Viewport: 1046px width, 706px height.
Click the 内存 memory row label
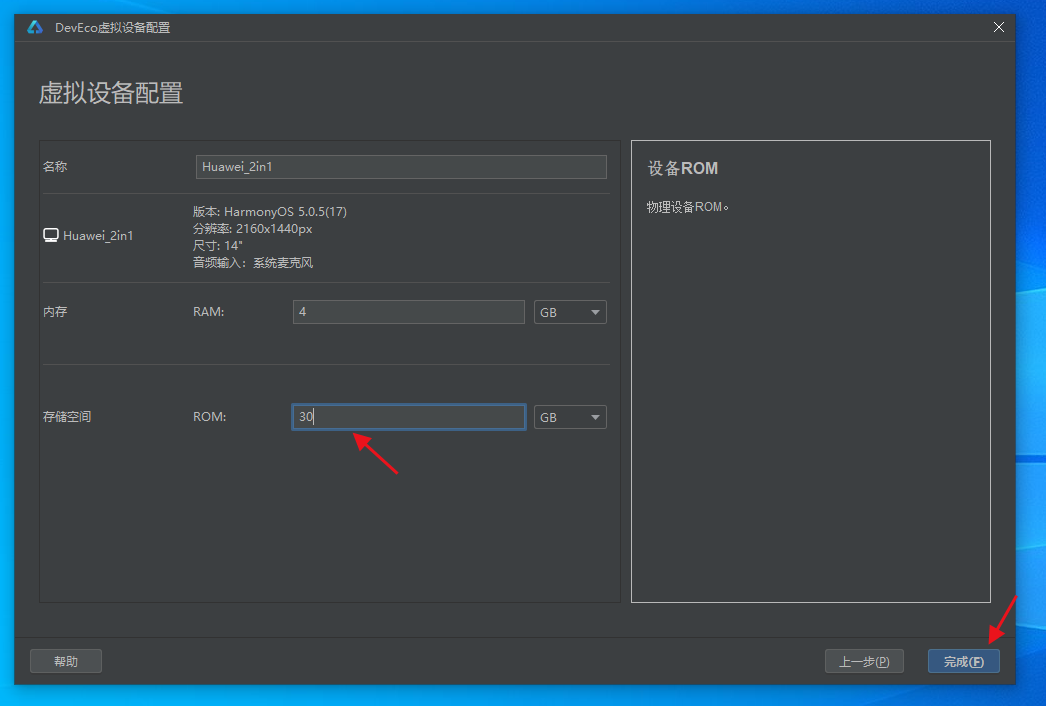click(55, 312)
